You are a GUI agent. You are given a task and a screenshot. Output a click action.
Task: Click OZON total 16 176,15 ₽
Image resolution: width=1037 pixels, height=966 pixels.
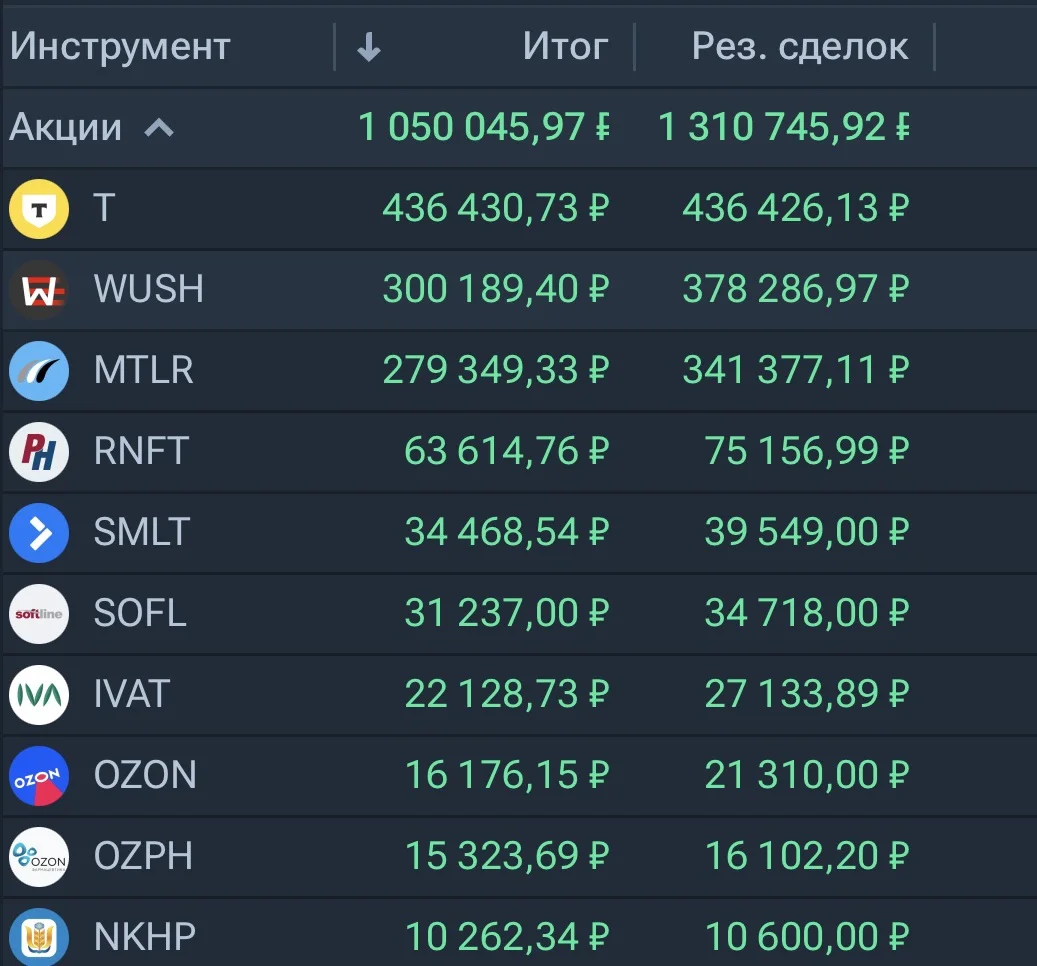tap(507, 775)
